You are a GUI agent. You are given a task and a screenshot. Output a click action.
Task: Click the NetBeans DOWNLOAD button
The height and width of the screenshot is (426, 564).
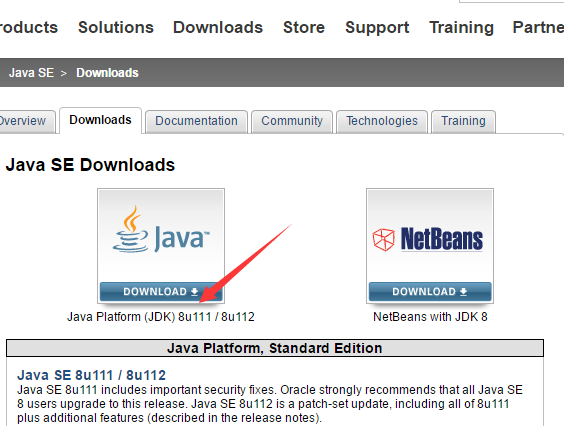(430, 291)
